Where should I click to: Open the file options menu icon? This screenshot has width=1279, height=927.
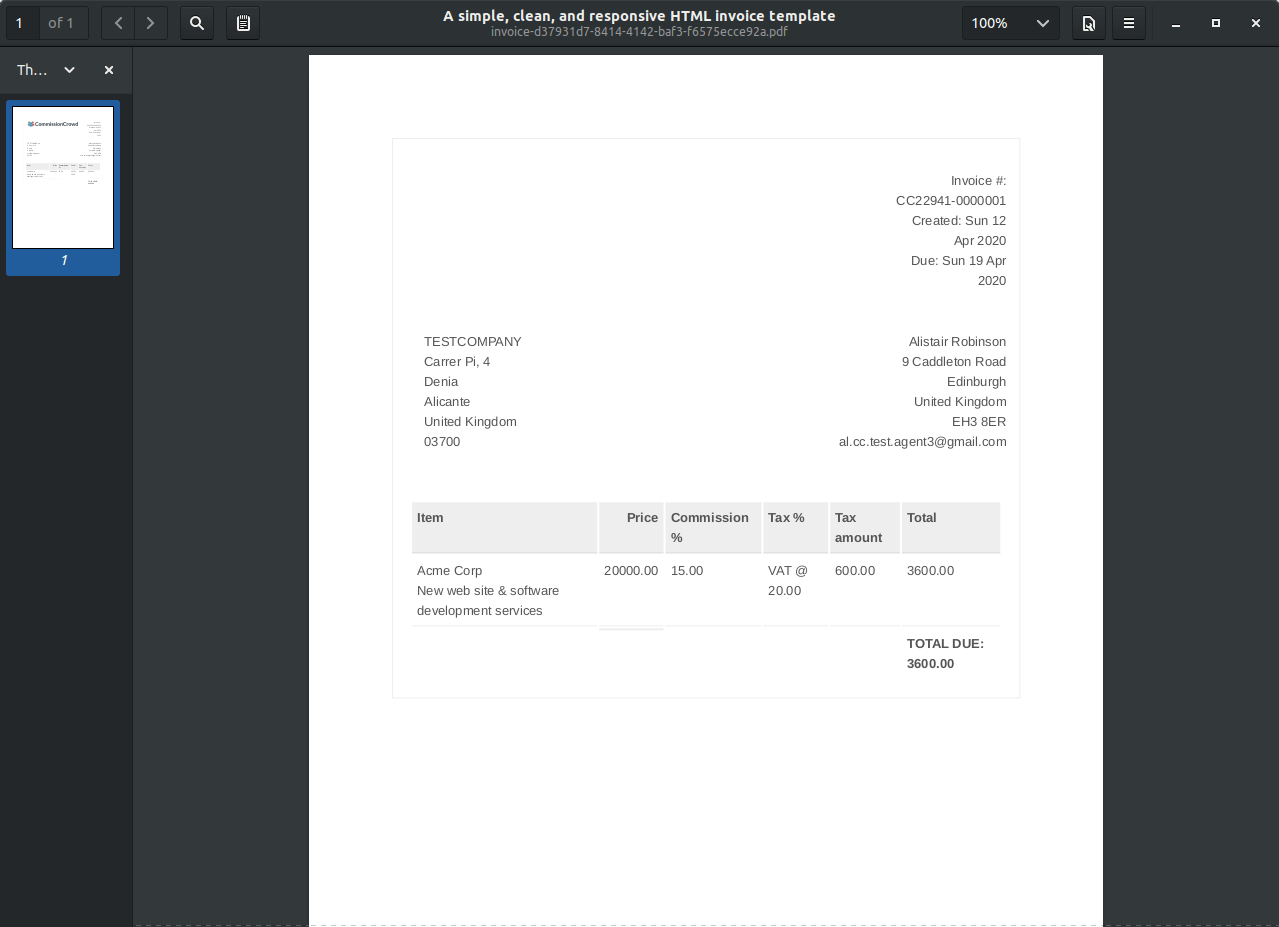[x=1088, y=23]
